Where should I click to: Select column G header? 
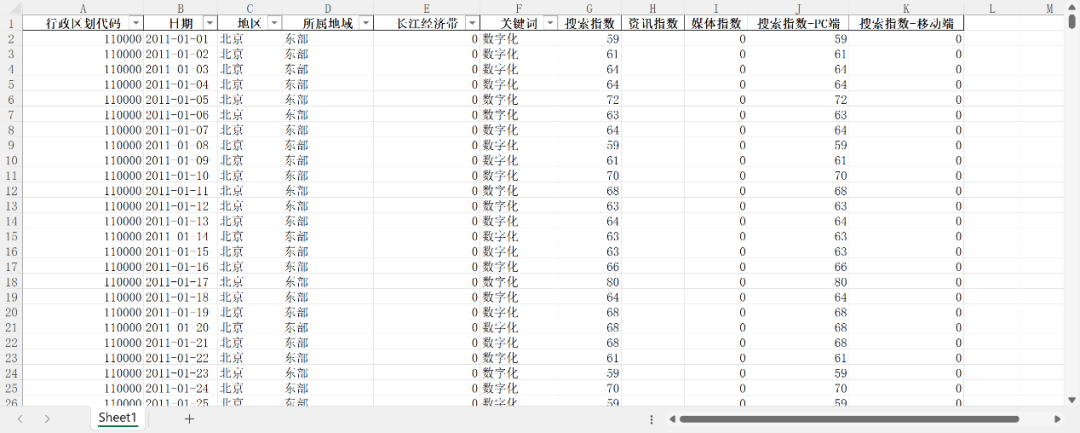point(590,8)
